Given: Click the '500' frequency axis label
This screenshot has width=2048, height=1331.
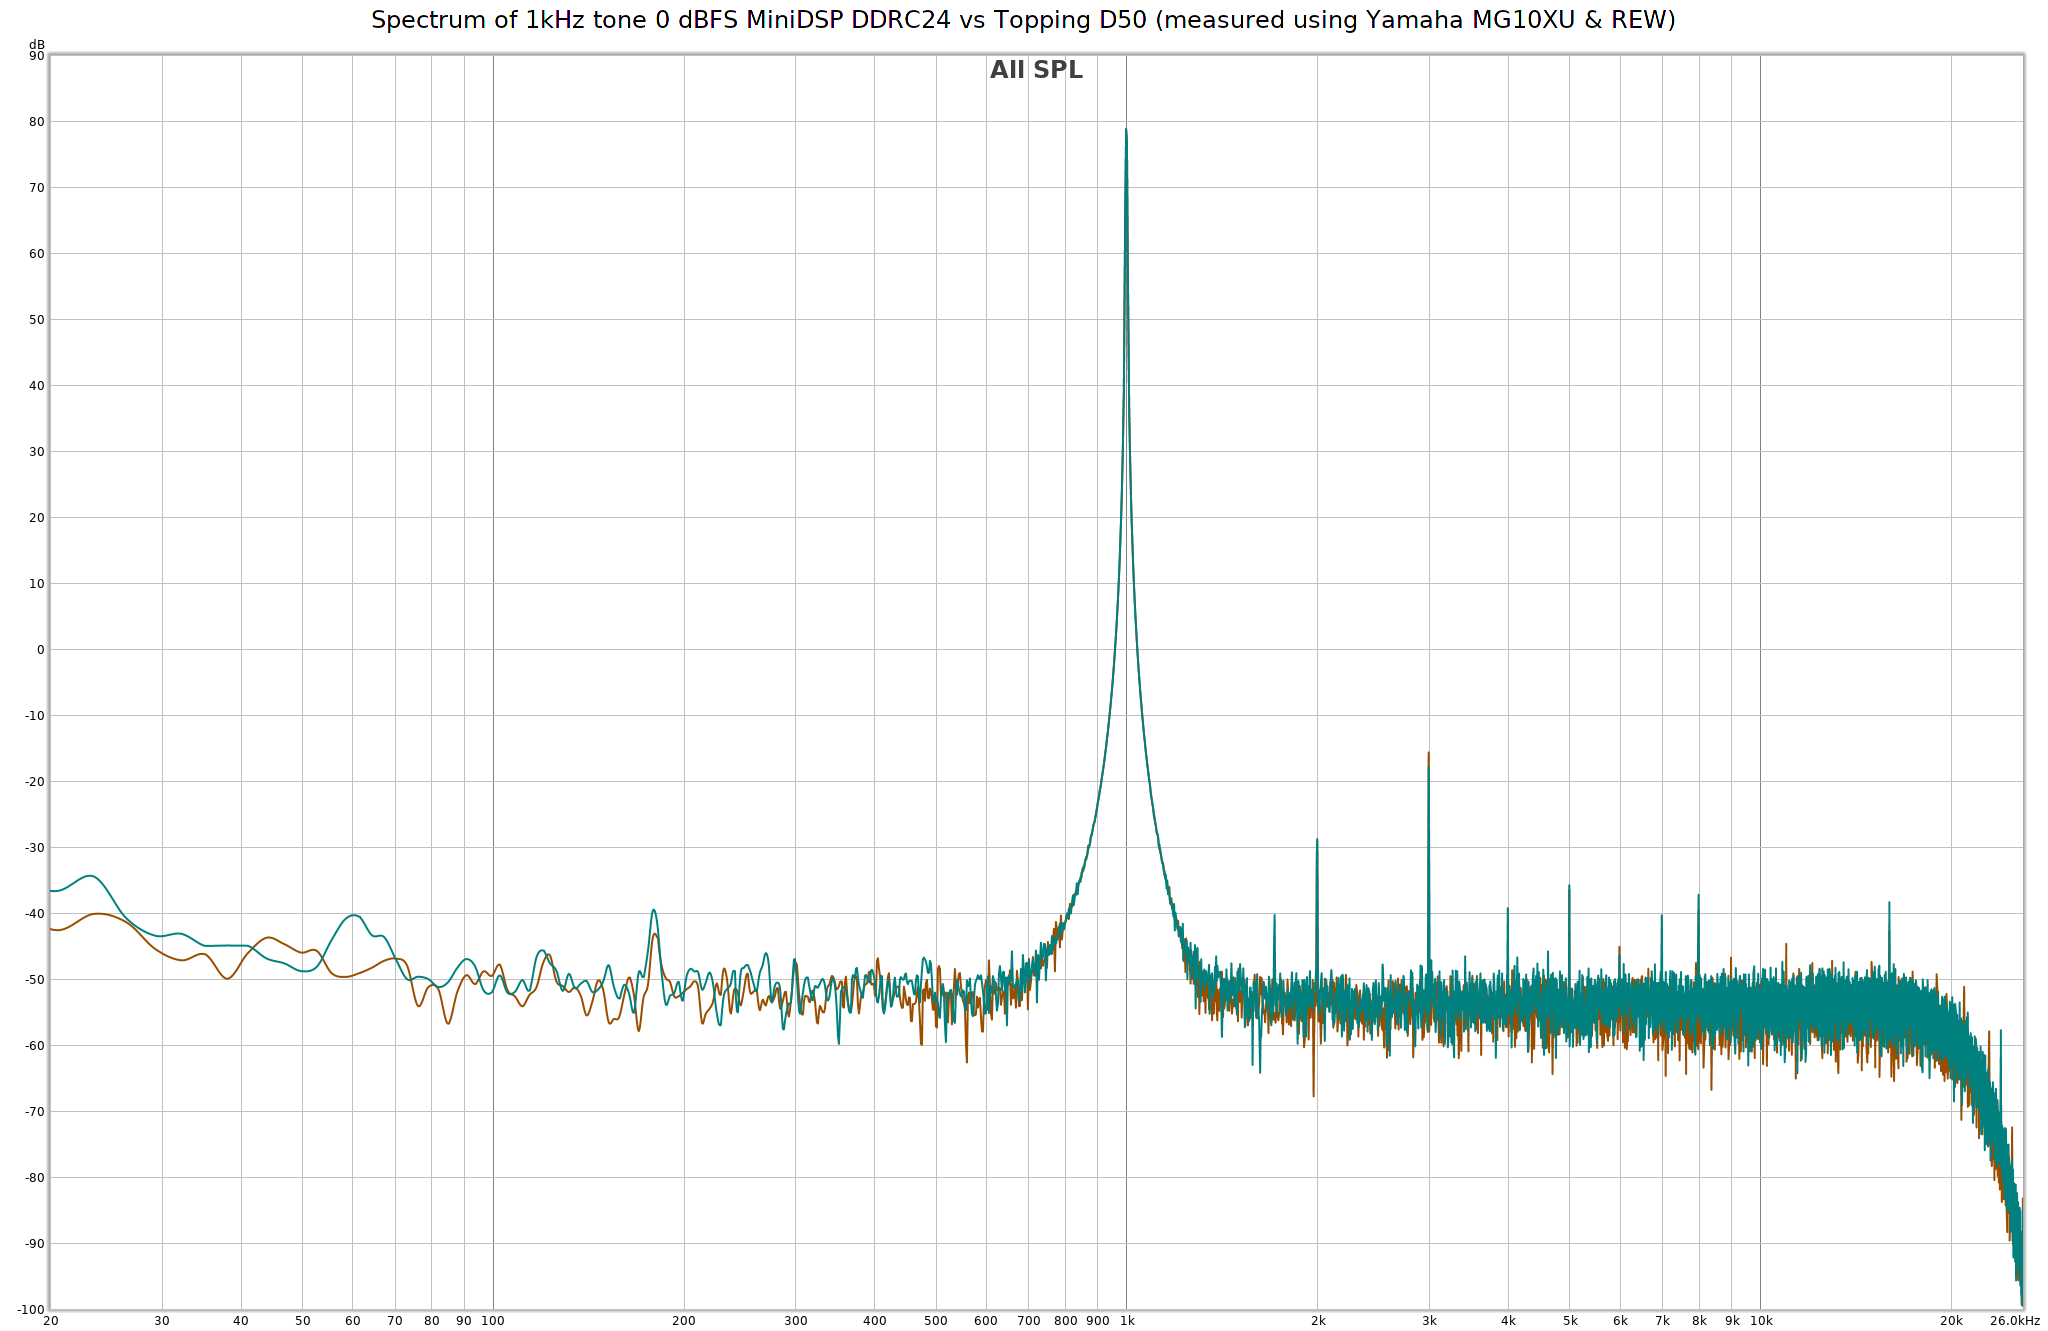Looking at the screenshot, I should pos(936,1321).
